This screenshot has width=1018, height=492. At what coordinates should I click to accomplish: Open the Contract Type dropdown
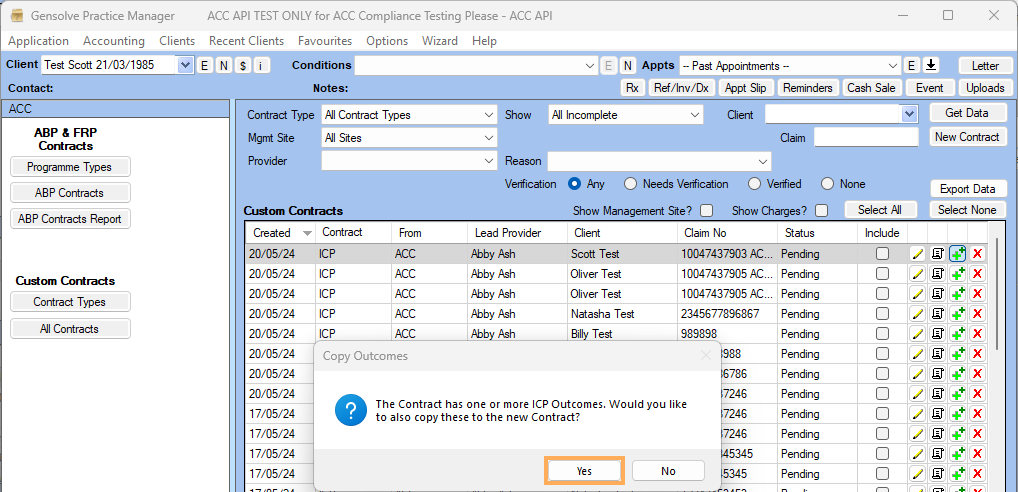point(490,116)
